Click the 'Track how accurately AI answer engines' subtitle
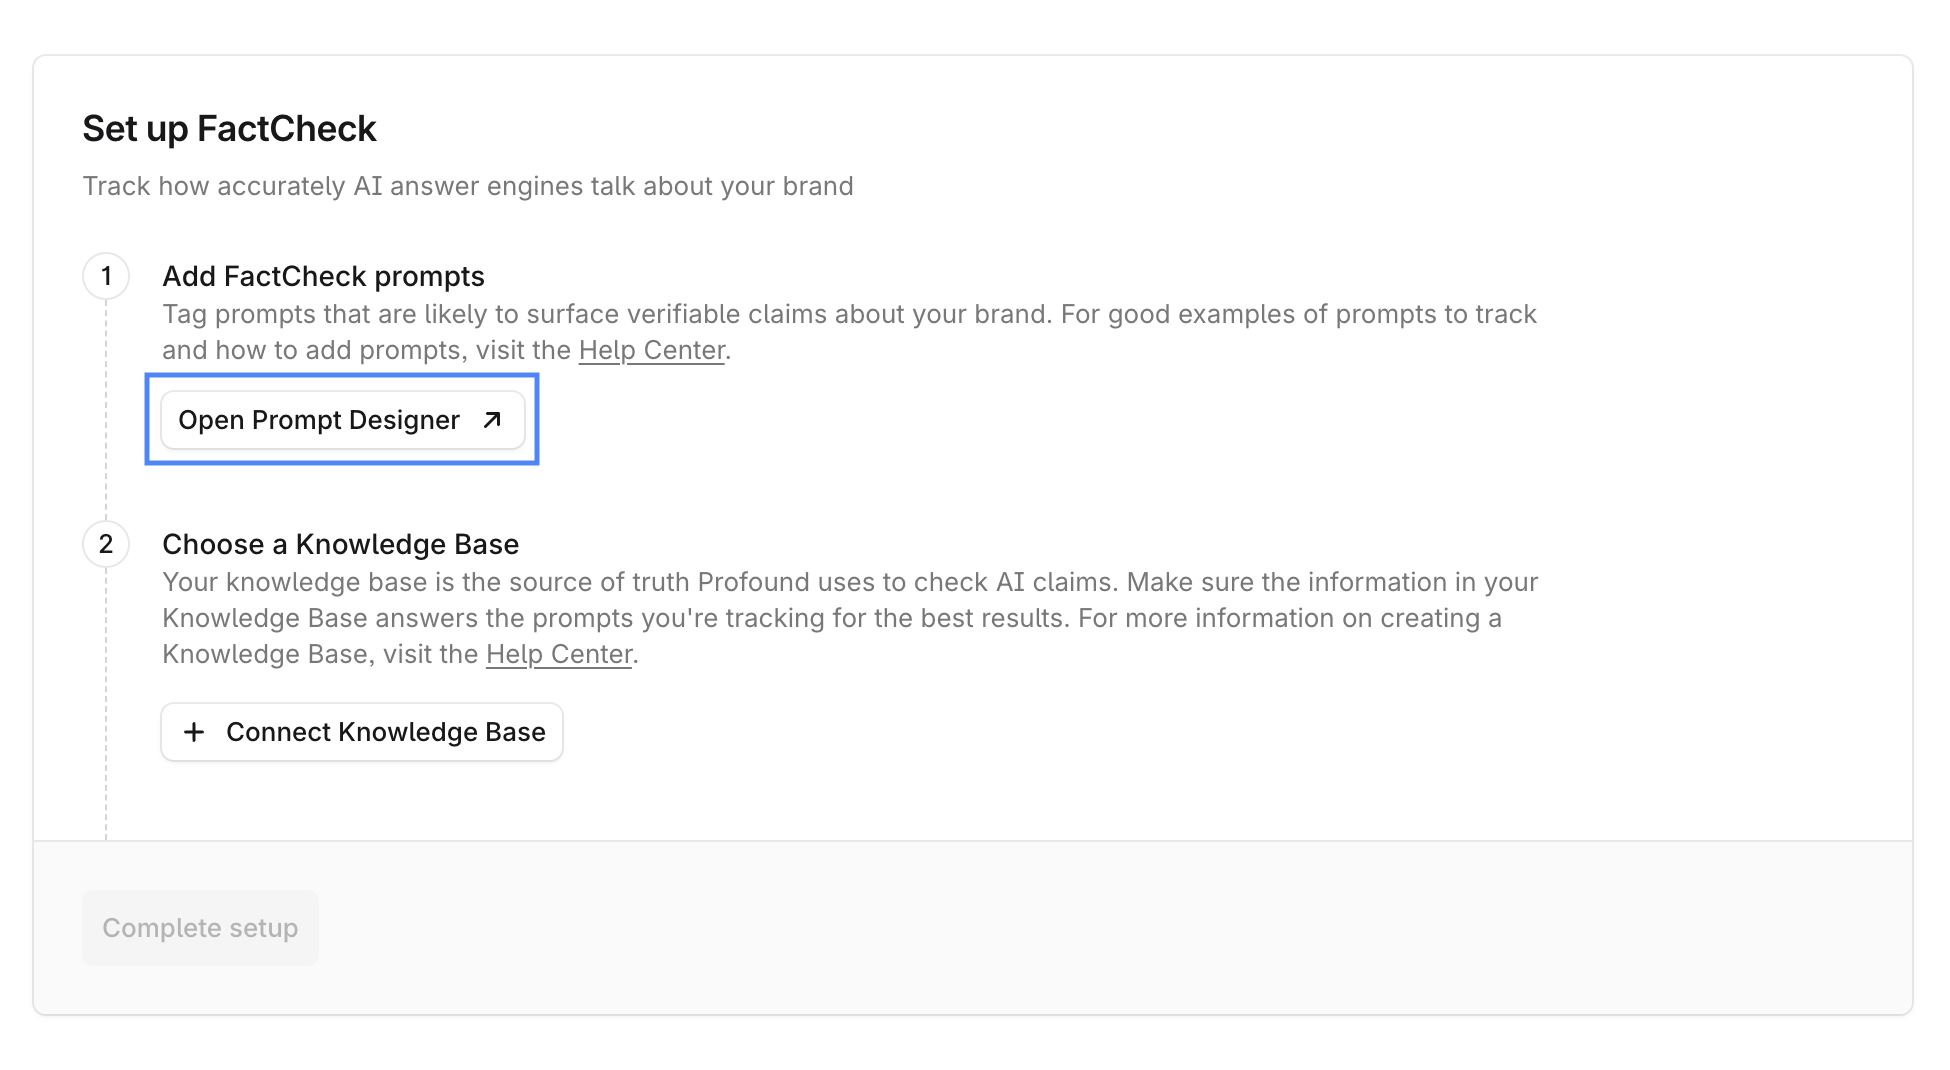The height and width of the screenshot is (1070, 1950). [468, 186]
